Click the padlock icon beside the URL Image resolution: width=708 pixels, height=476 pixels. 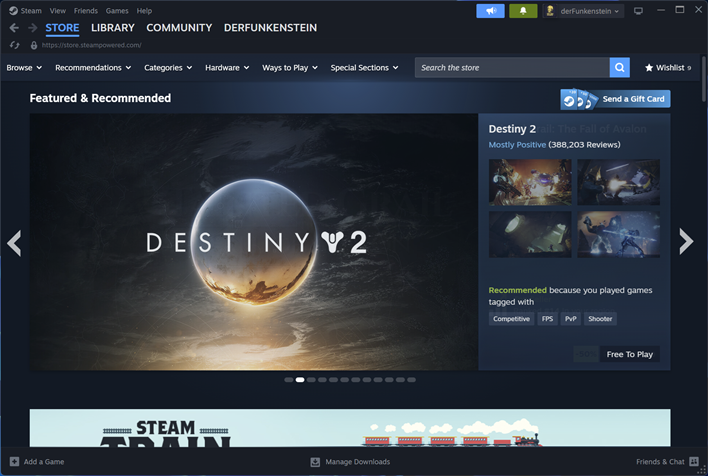[34, 45]
